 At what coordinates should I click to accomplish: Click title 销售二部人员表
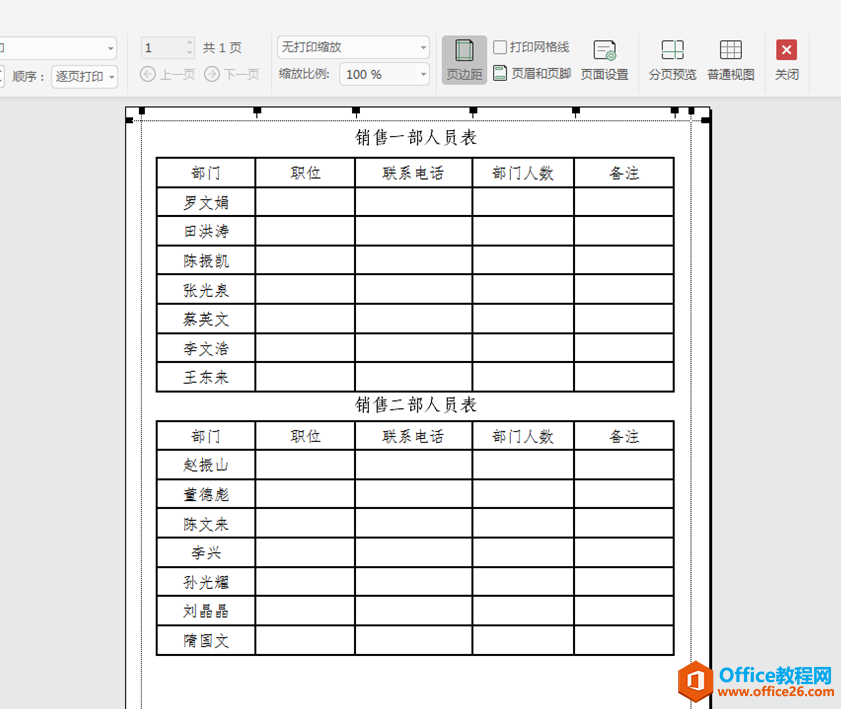pos(416,404)
